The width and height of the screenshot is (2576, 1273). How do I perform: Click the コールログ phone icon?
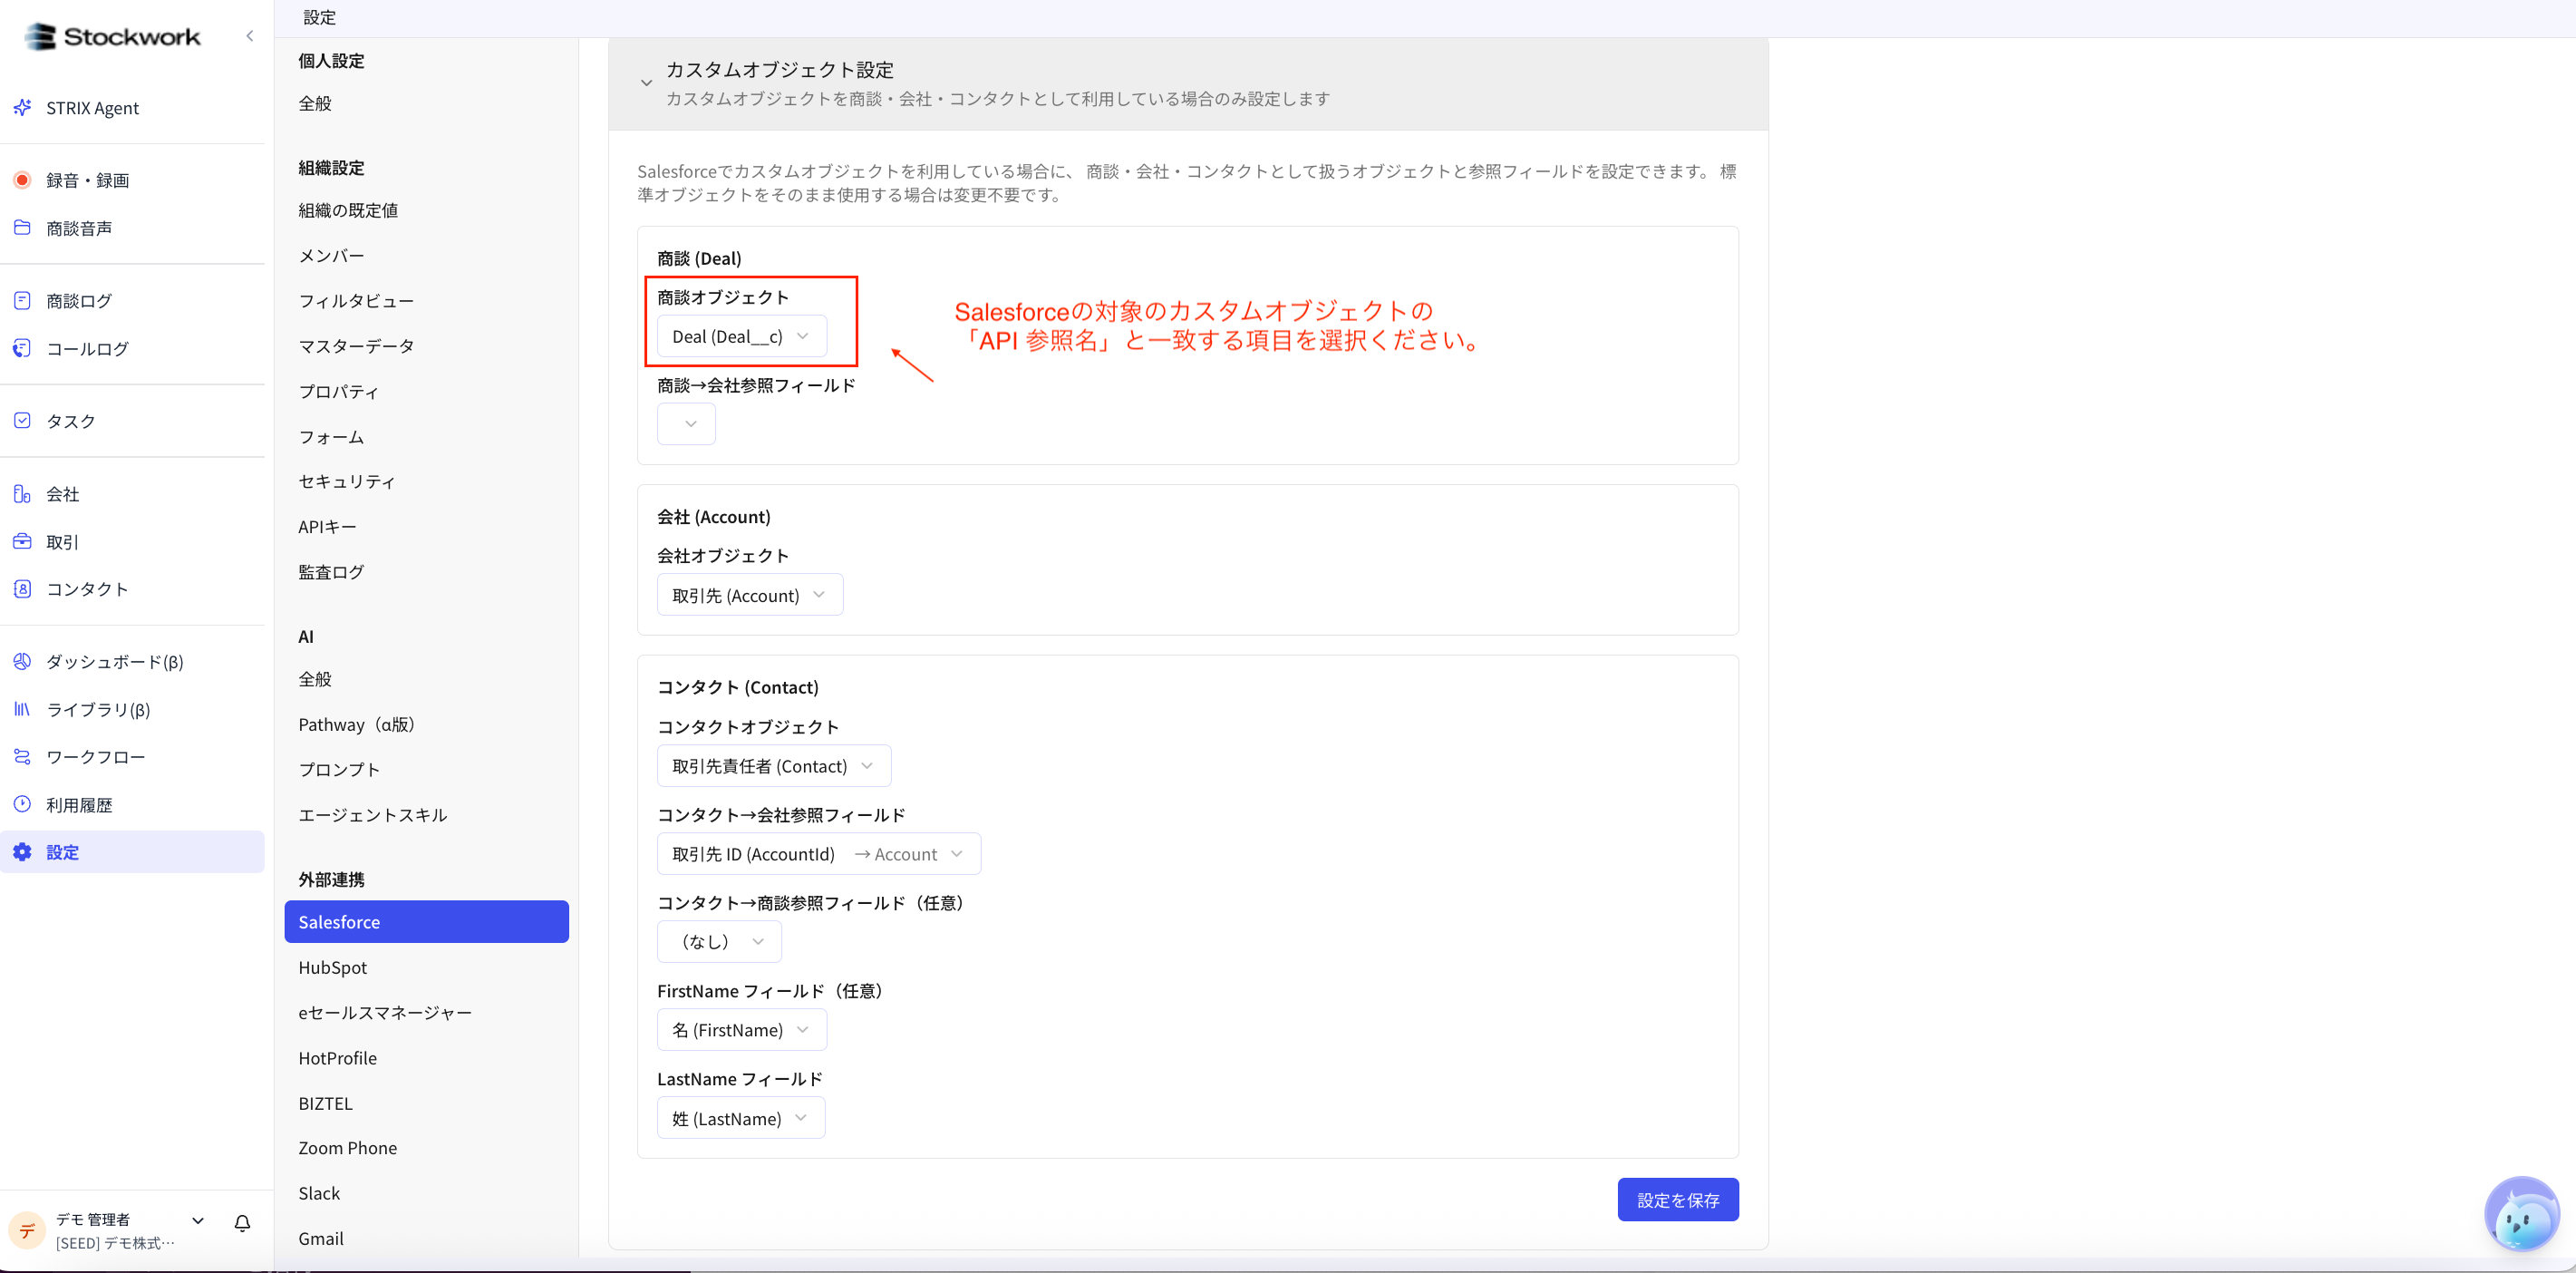22,348
